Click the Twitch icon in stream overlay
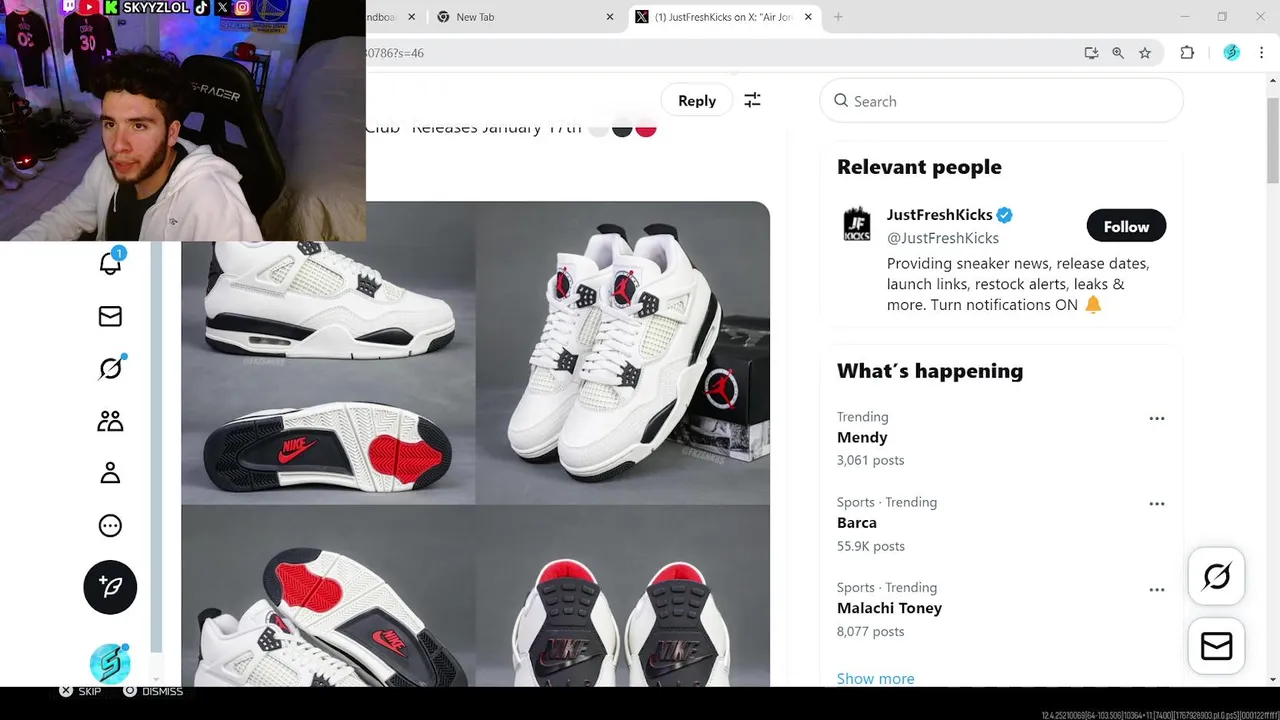The width and height of the screenshot is (1280, 720). (x=69, y=7)
